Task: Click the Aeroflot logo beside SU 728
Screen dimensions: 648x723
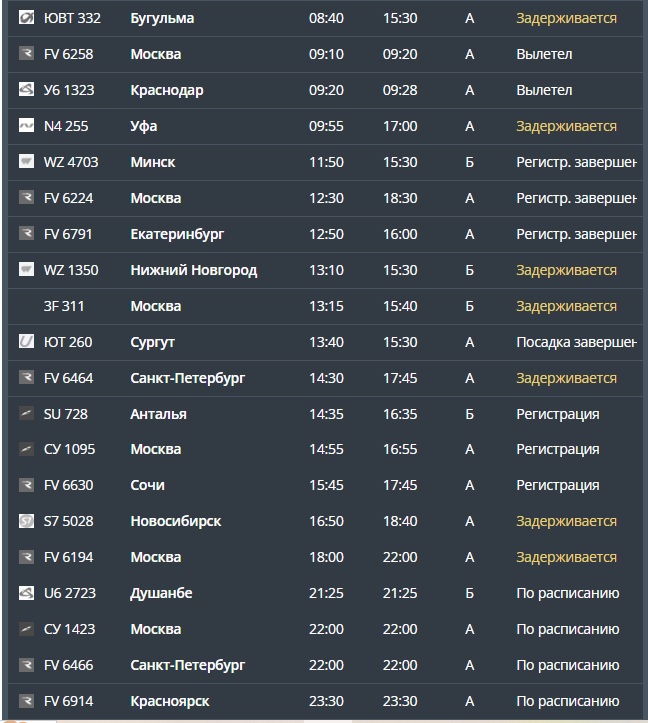Action: pyautogui.click(x=26, y=414)
